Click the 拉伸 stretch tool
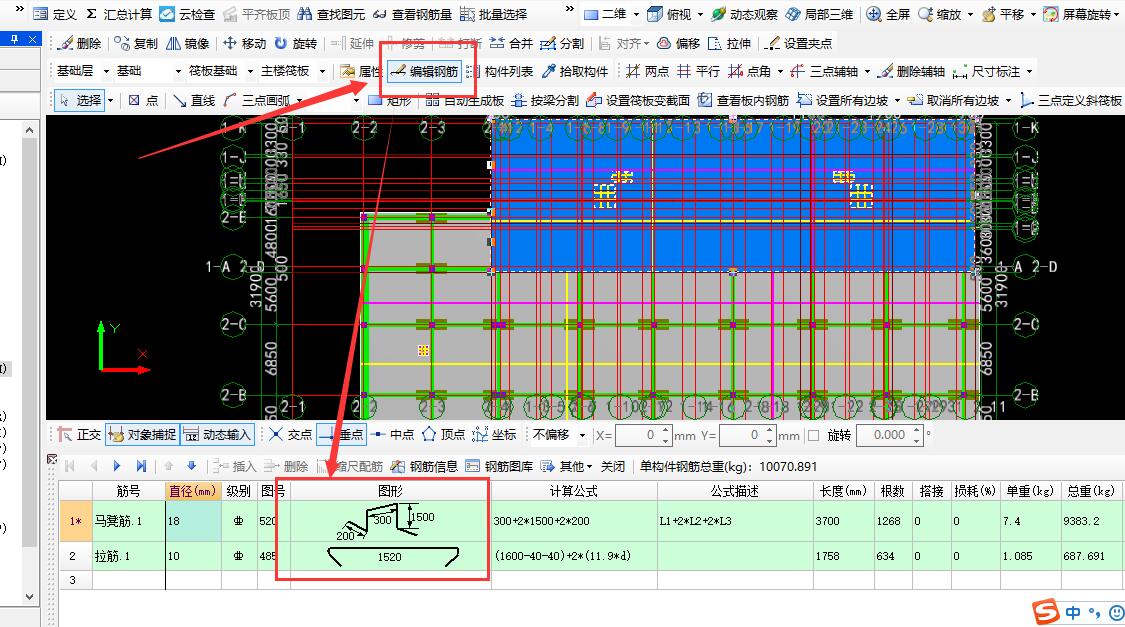The height and width of the screenshot is (627, 1125). pyautogui.click(x=729, y=43)
